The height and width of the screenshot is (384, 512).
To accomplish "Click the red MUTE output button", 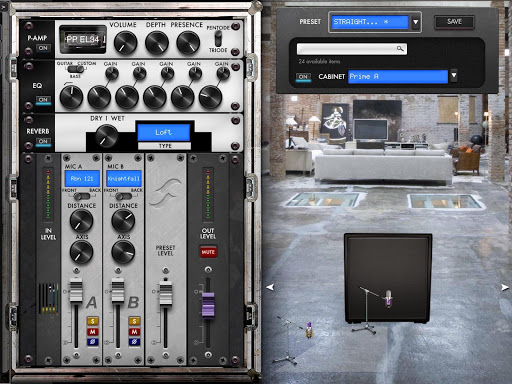I will 208,252.
